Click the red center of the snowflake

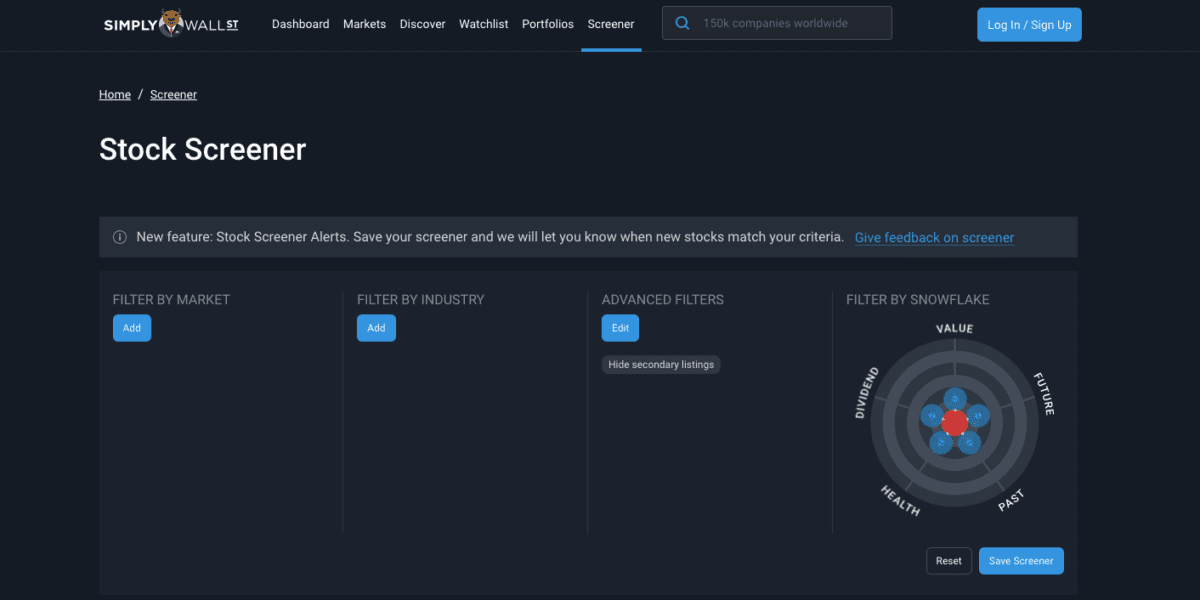955,422
